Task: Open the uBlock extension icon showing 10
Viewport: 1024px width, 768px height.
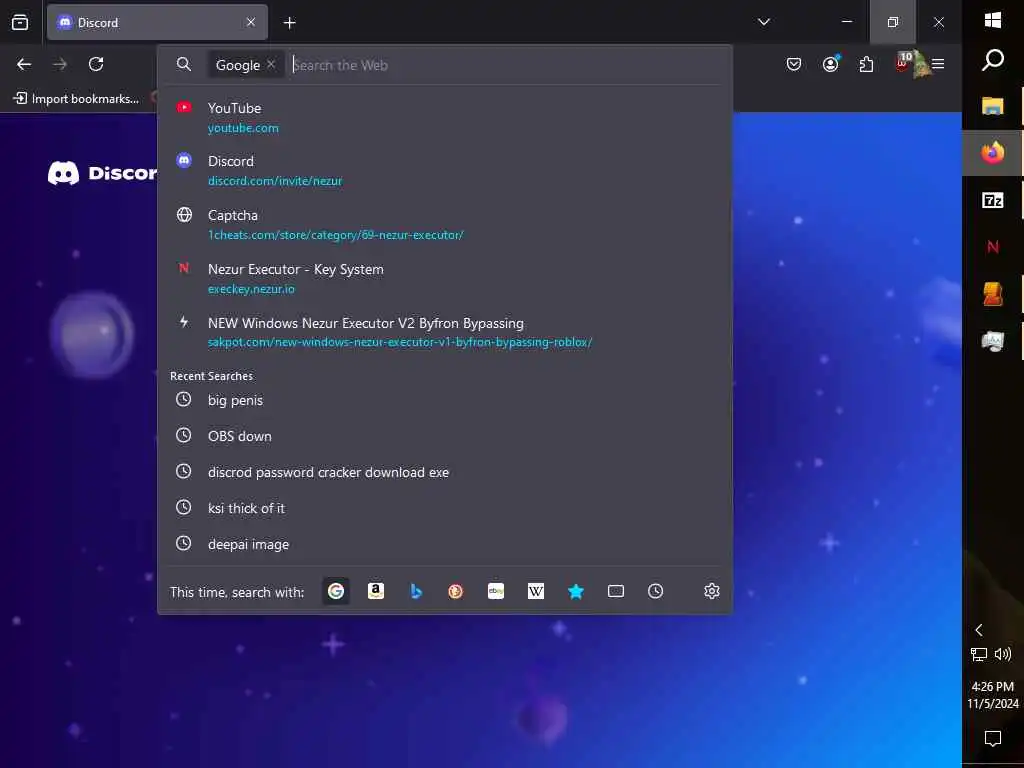Action: click(x=903, y=63)
